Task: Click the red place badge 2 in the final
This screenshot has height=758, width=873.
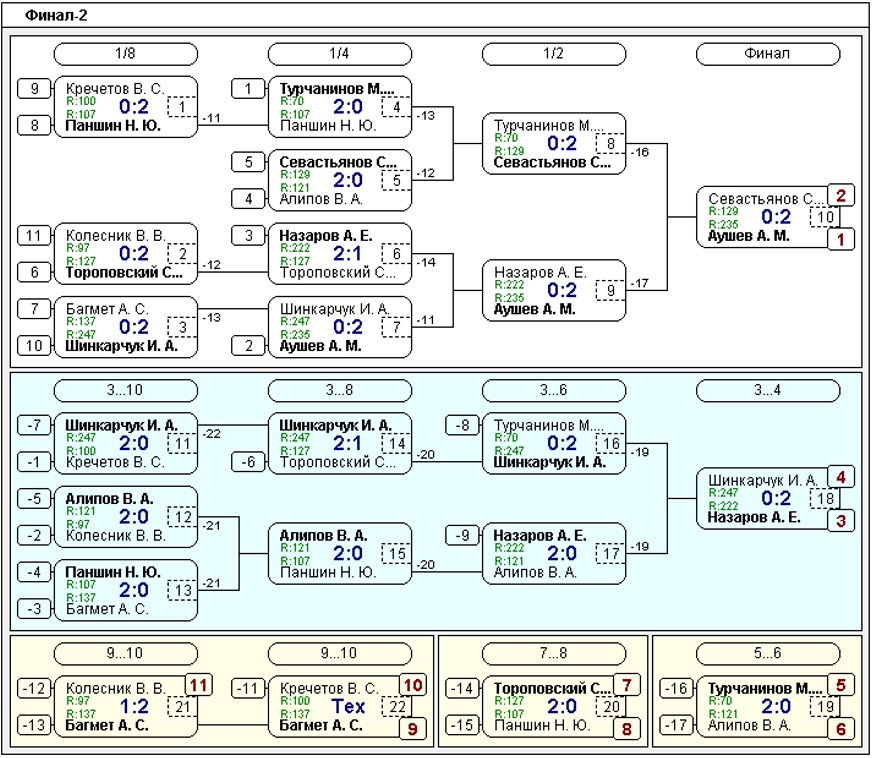Action: pos(841,195)
